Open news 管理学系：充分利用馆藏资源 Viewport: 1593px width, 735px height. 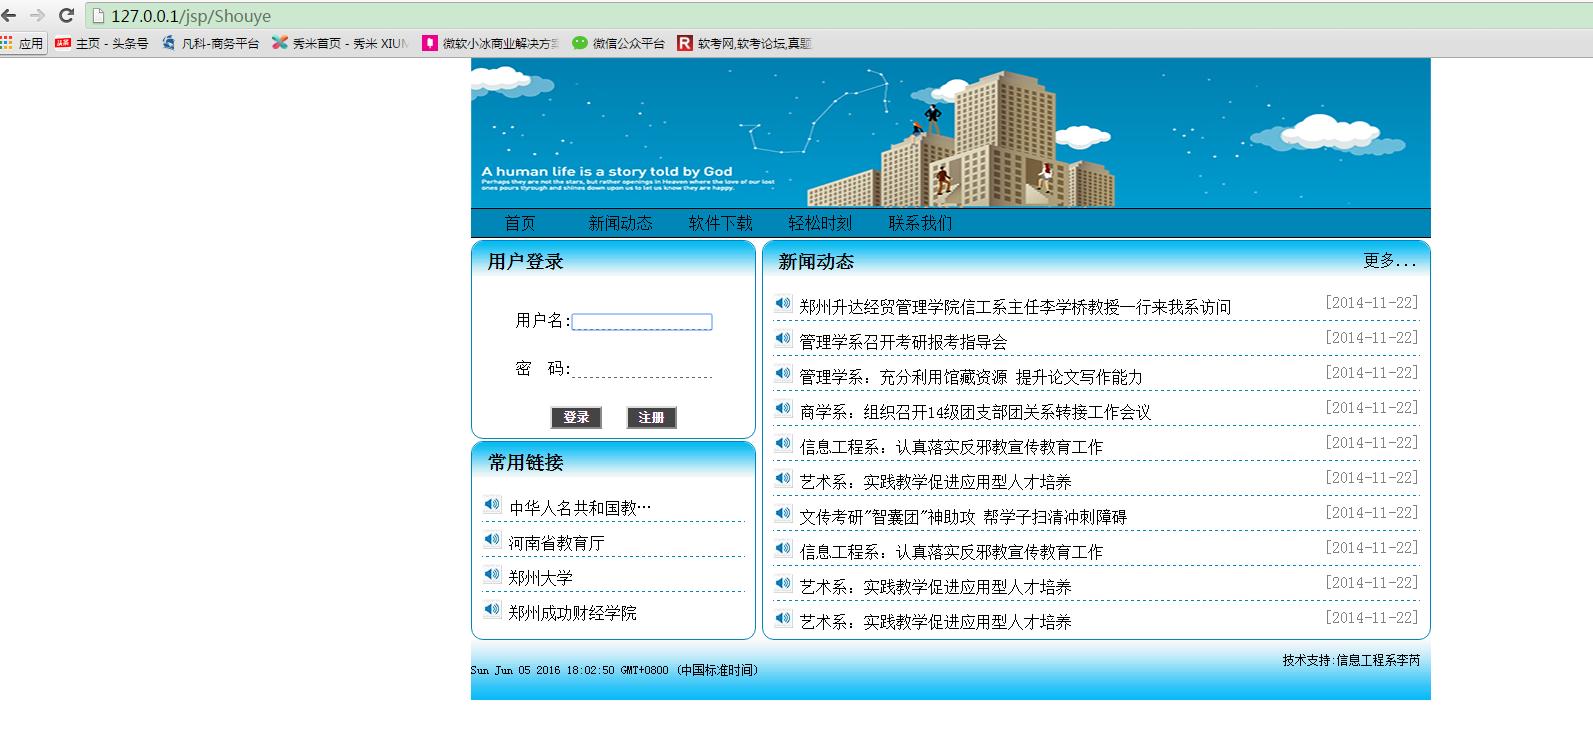(971, 377)
